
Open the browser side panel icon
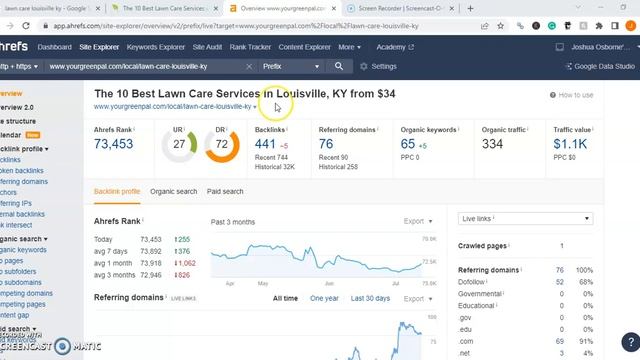(x=615, y=26)
